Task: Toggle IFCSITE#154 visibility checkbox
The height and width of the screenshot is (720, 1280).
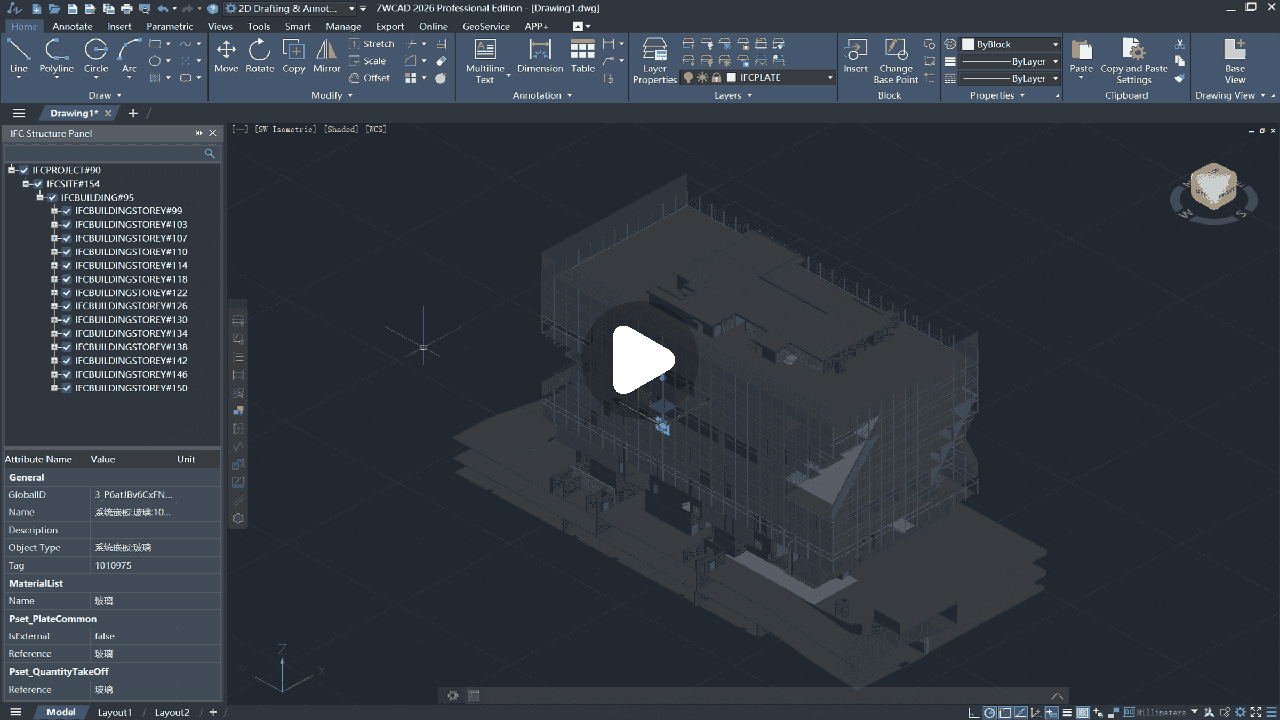Action: [38, 184]
